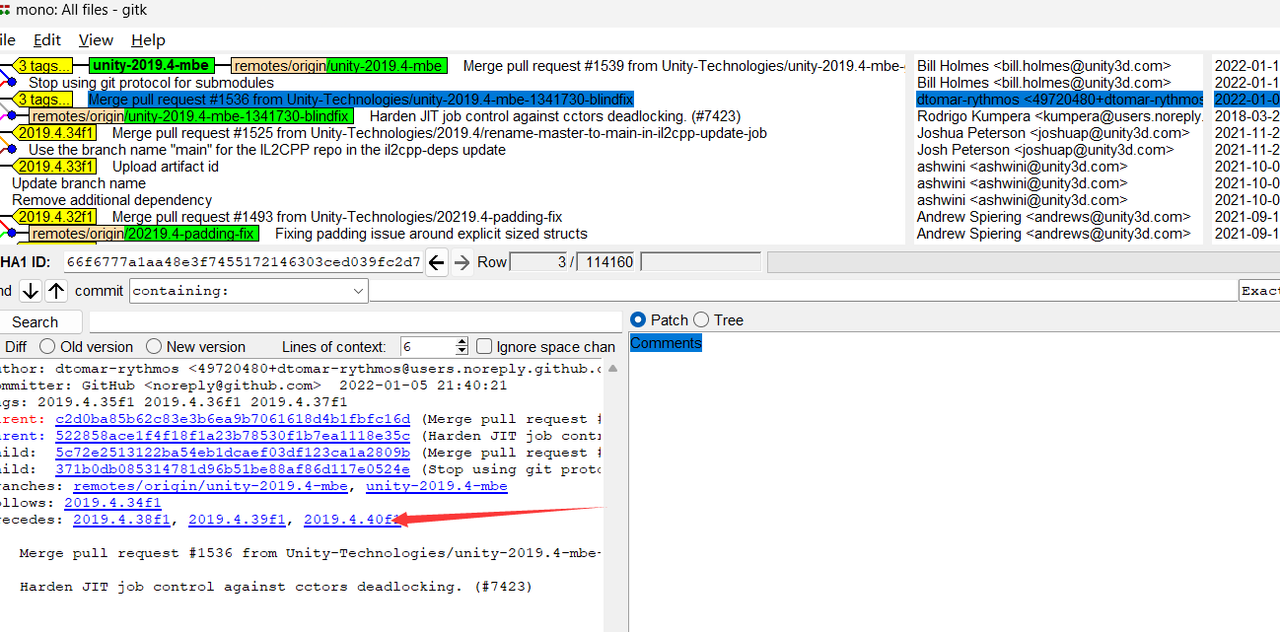
Task: Select commit 'Merge pull request #1493'
Action: click(337, 217)
